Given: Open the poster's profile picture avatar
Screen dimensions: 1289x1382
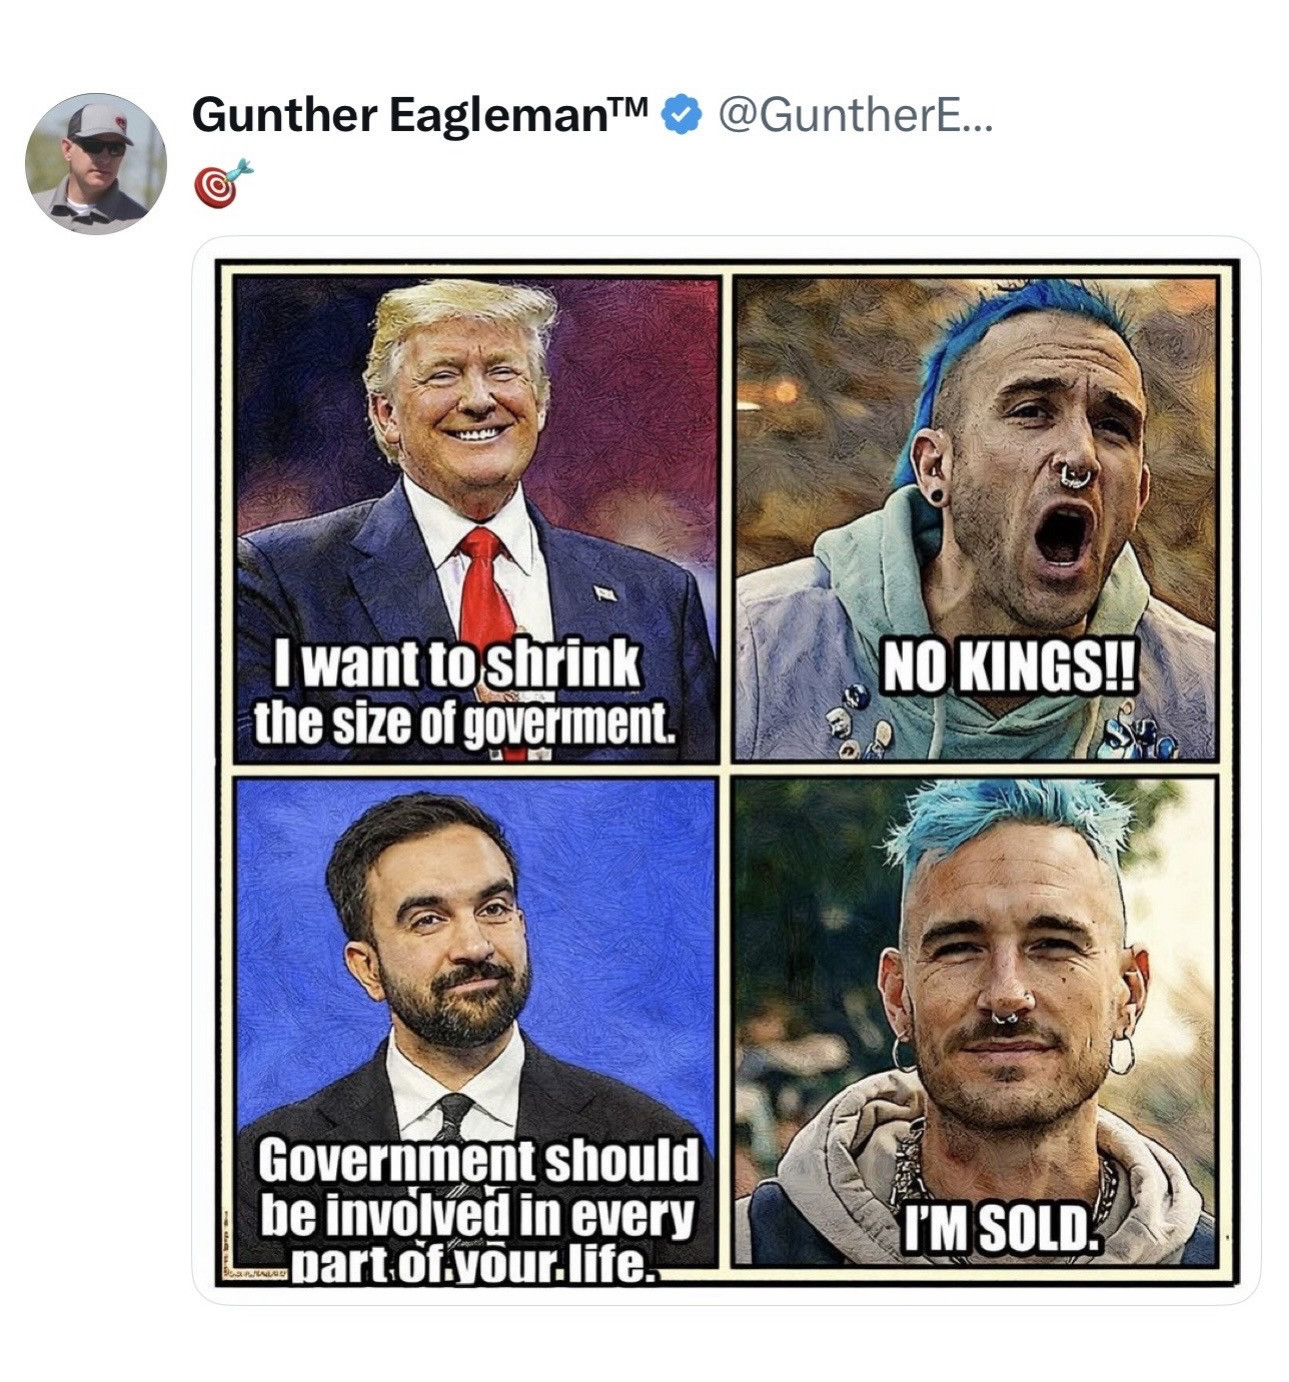Looking at the screenshot, I should 96,164.
